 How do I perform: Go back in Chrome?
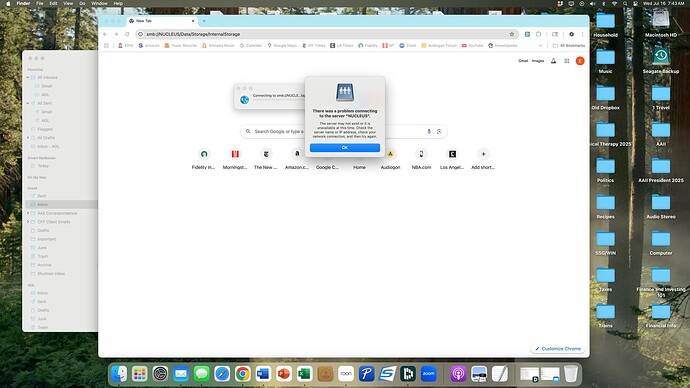coord(105,34)
